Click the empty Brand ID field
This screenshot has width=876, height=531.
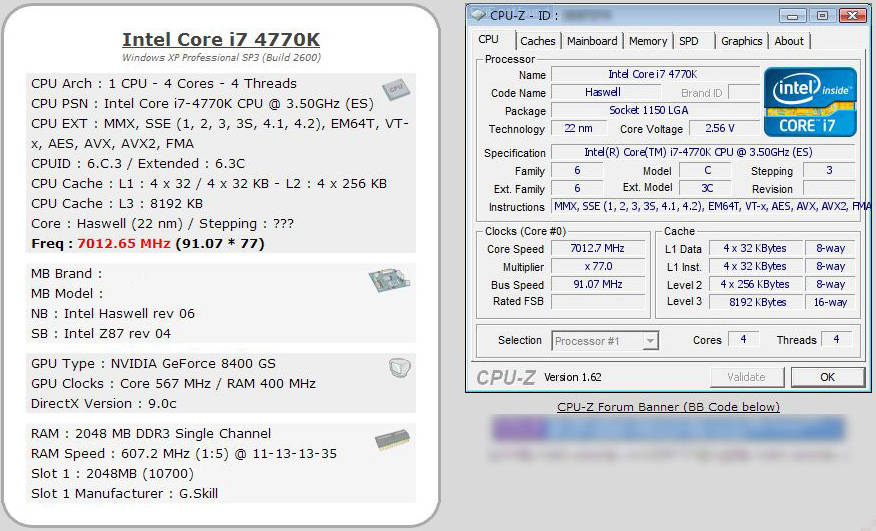click(x=743, y=92)
